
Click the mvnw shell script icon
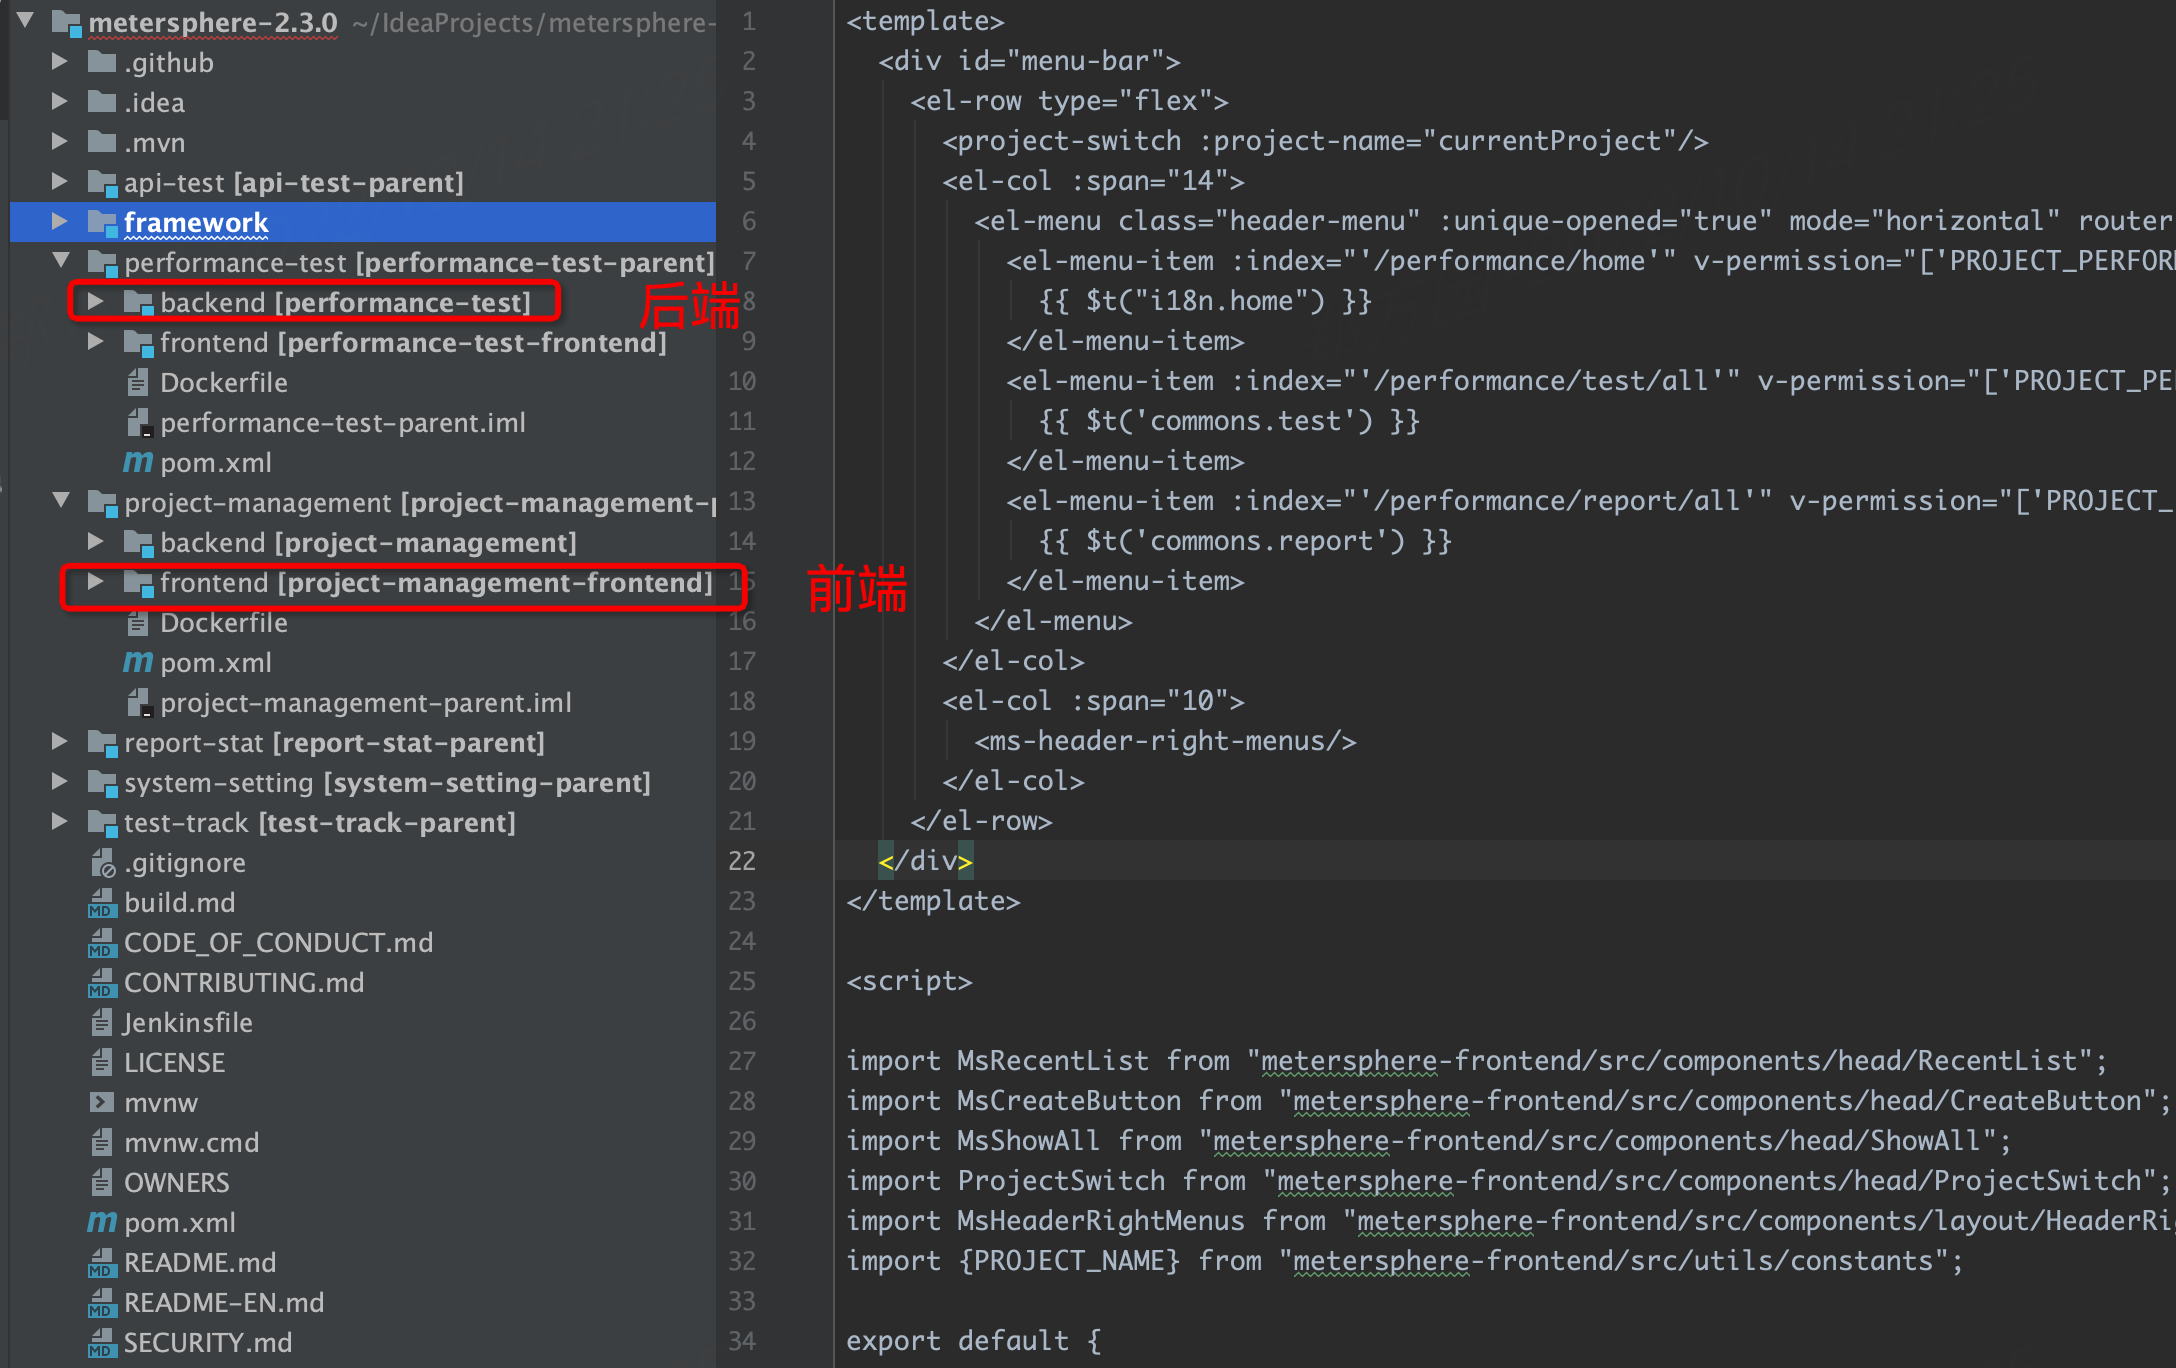pyautogui.click(x=101, y=1102)
